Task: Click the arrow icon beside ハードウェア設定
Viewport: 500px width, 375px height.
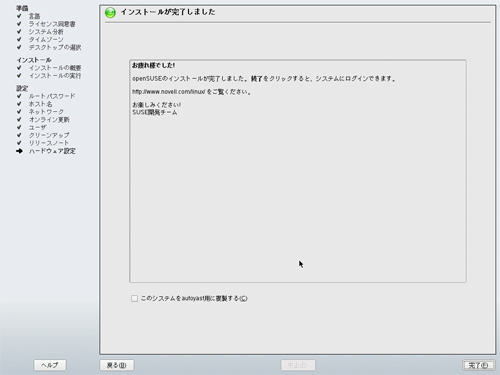Action: point(19,151)
